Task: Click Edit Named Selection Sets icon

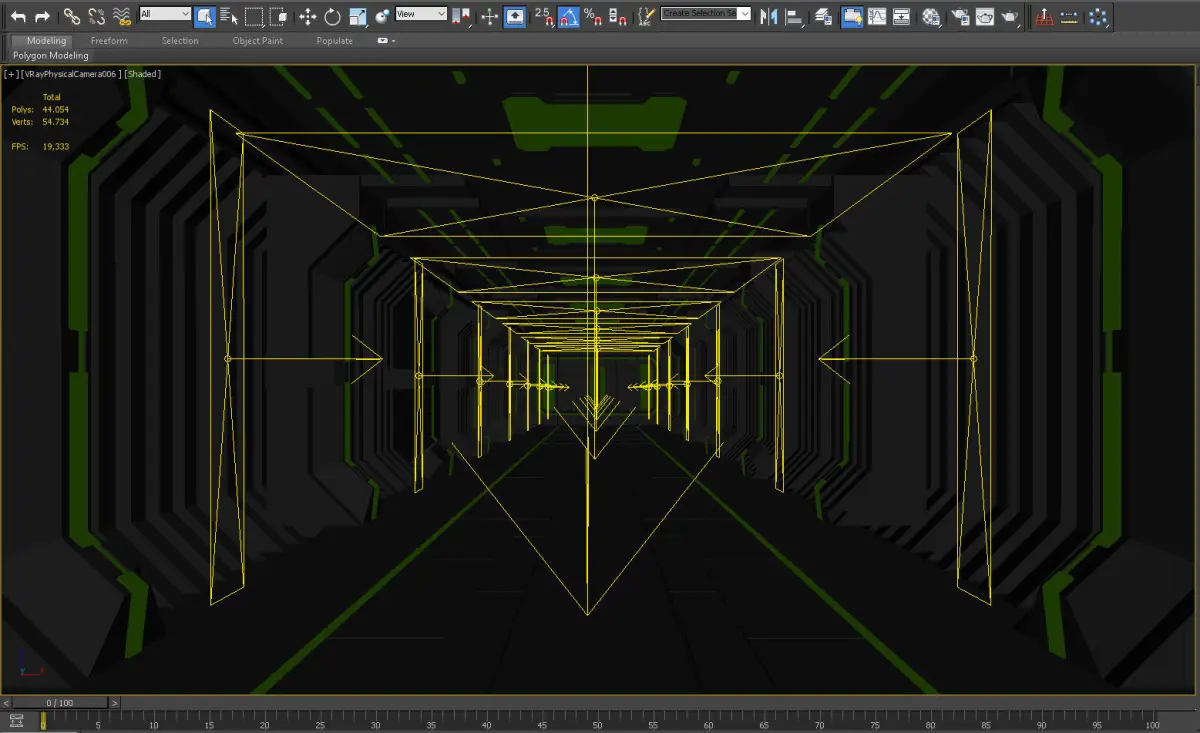Action: tap(646, 16)
